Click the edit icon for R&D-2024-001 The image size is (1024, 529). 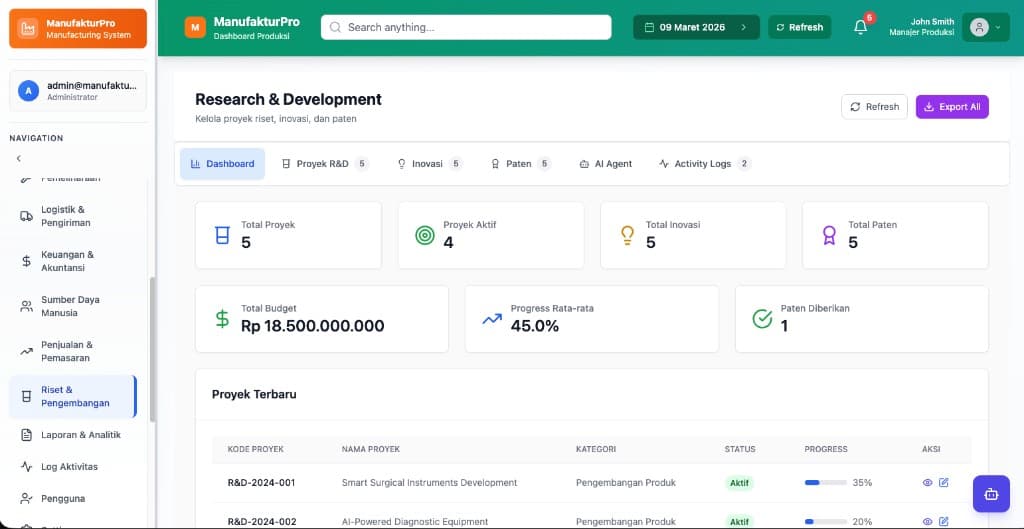943,483
